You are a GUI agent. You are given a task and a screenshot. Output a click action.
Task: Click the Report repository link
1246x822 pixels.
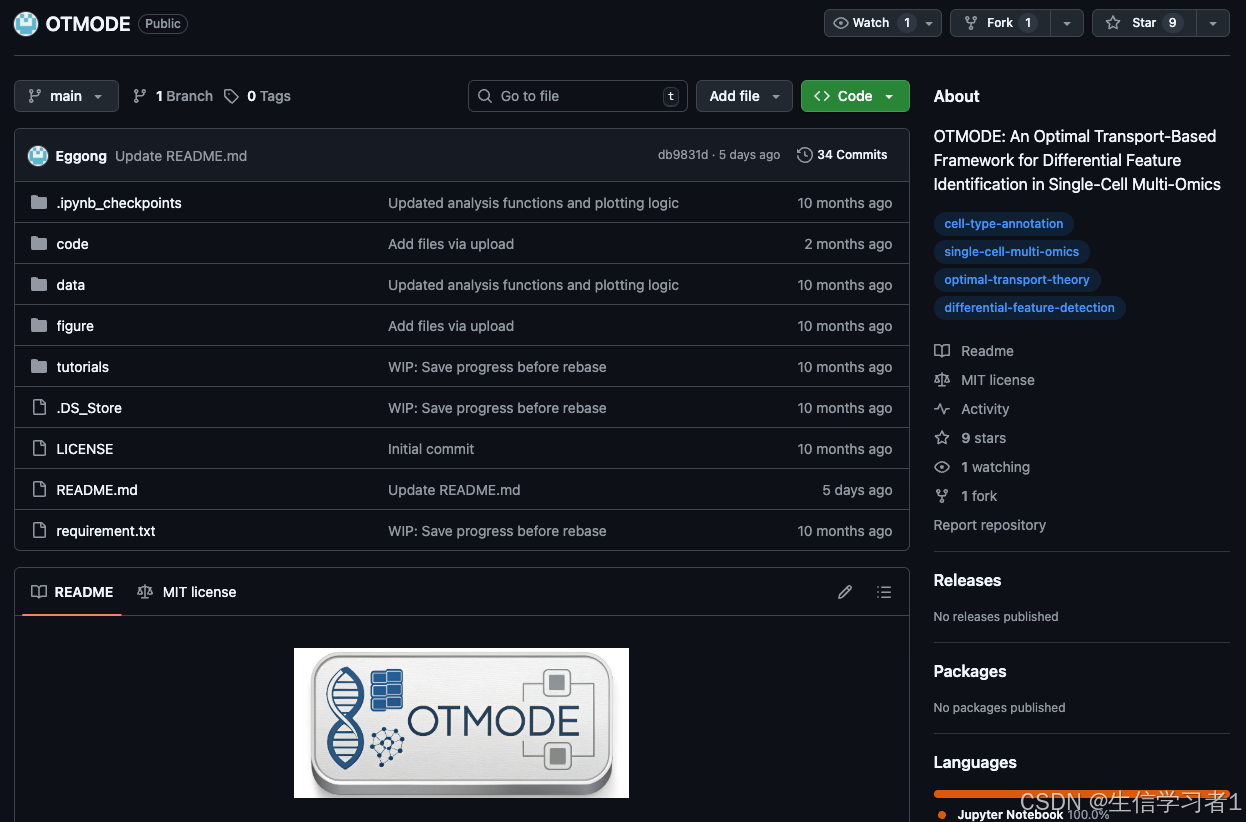point(990,525)
